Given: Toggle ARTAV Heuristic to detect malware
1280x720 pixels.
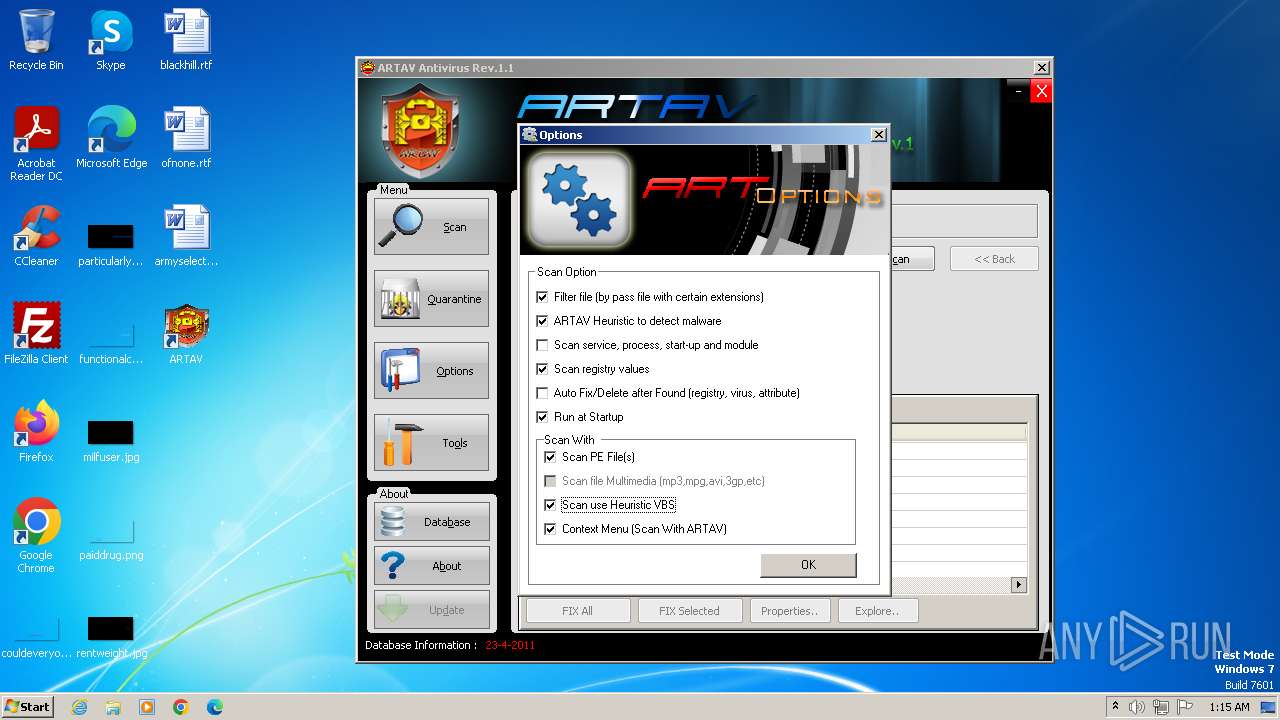Looking at the screenshot, I should point(543,321).
